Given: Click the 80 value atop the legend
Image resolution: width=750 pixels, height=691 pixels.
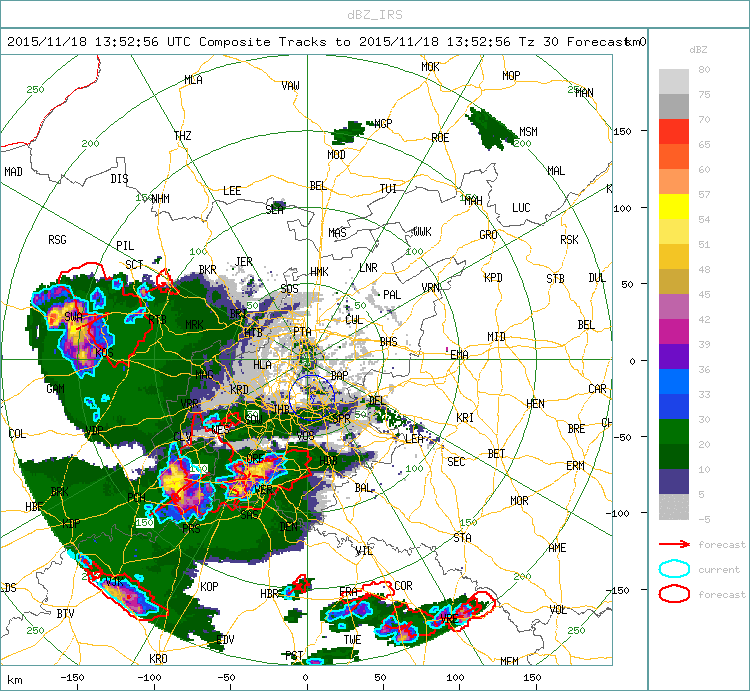Looking at the screenshot, I should point(704,69).
